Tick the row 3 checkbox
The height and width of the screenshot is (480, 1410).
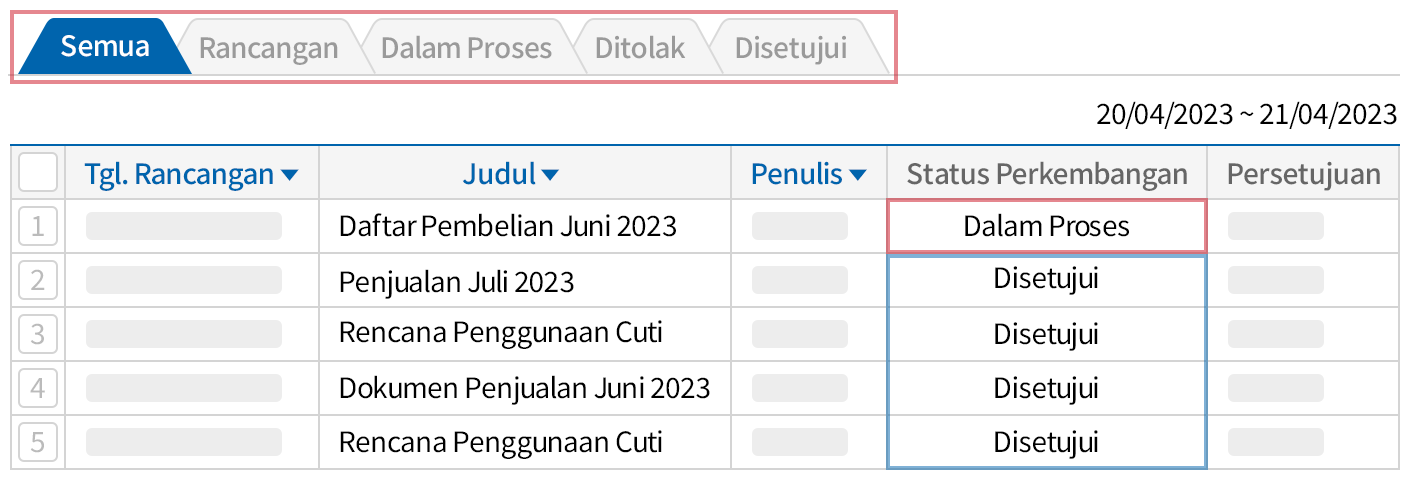tap(38, 333)
